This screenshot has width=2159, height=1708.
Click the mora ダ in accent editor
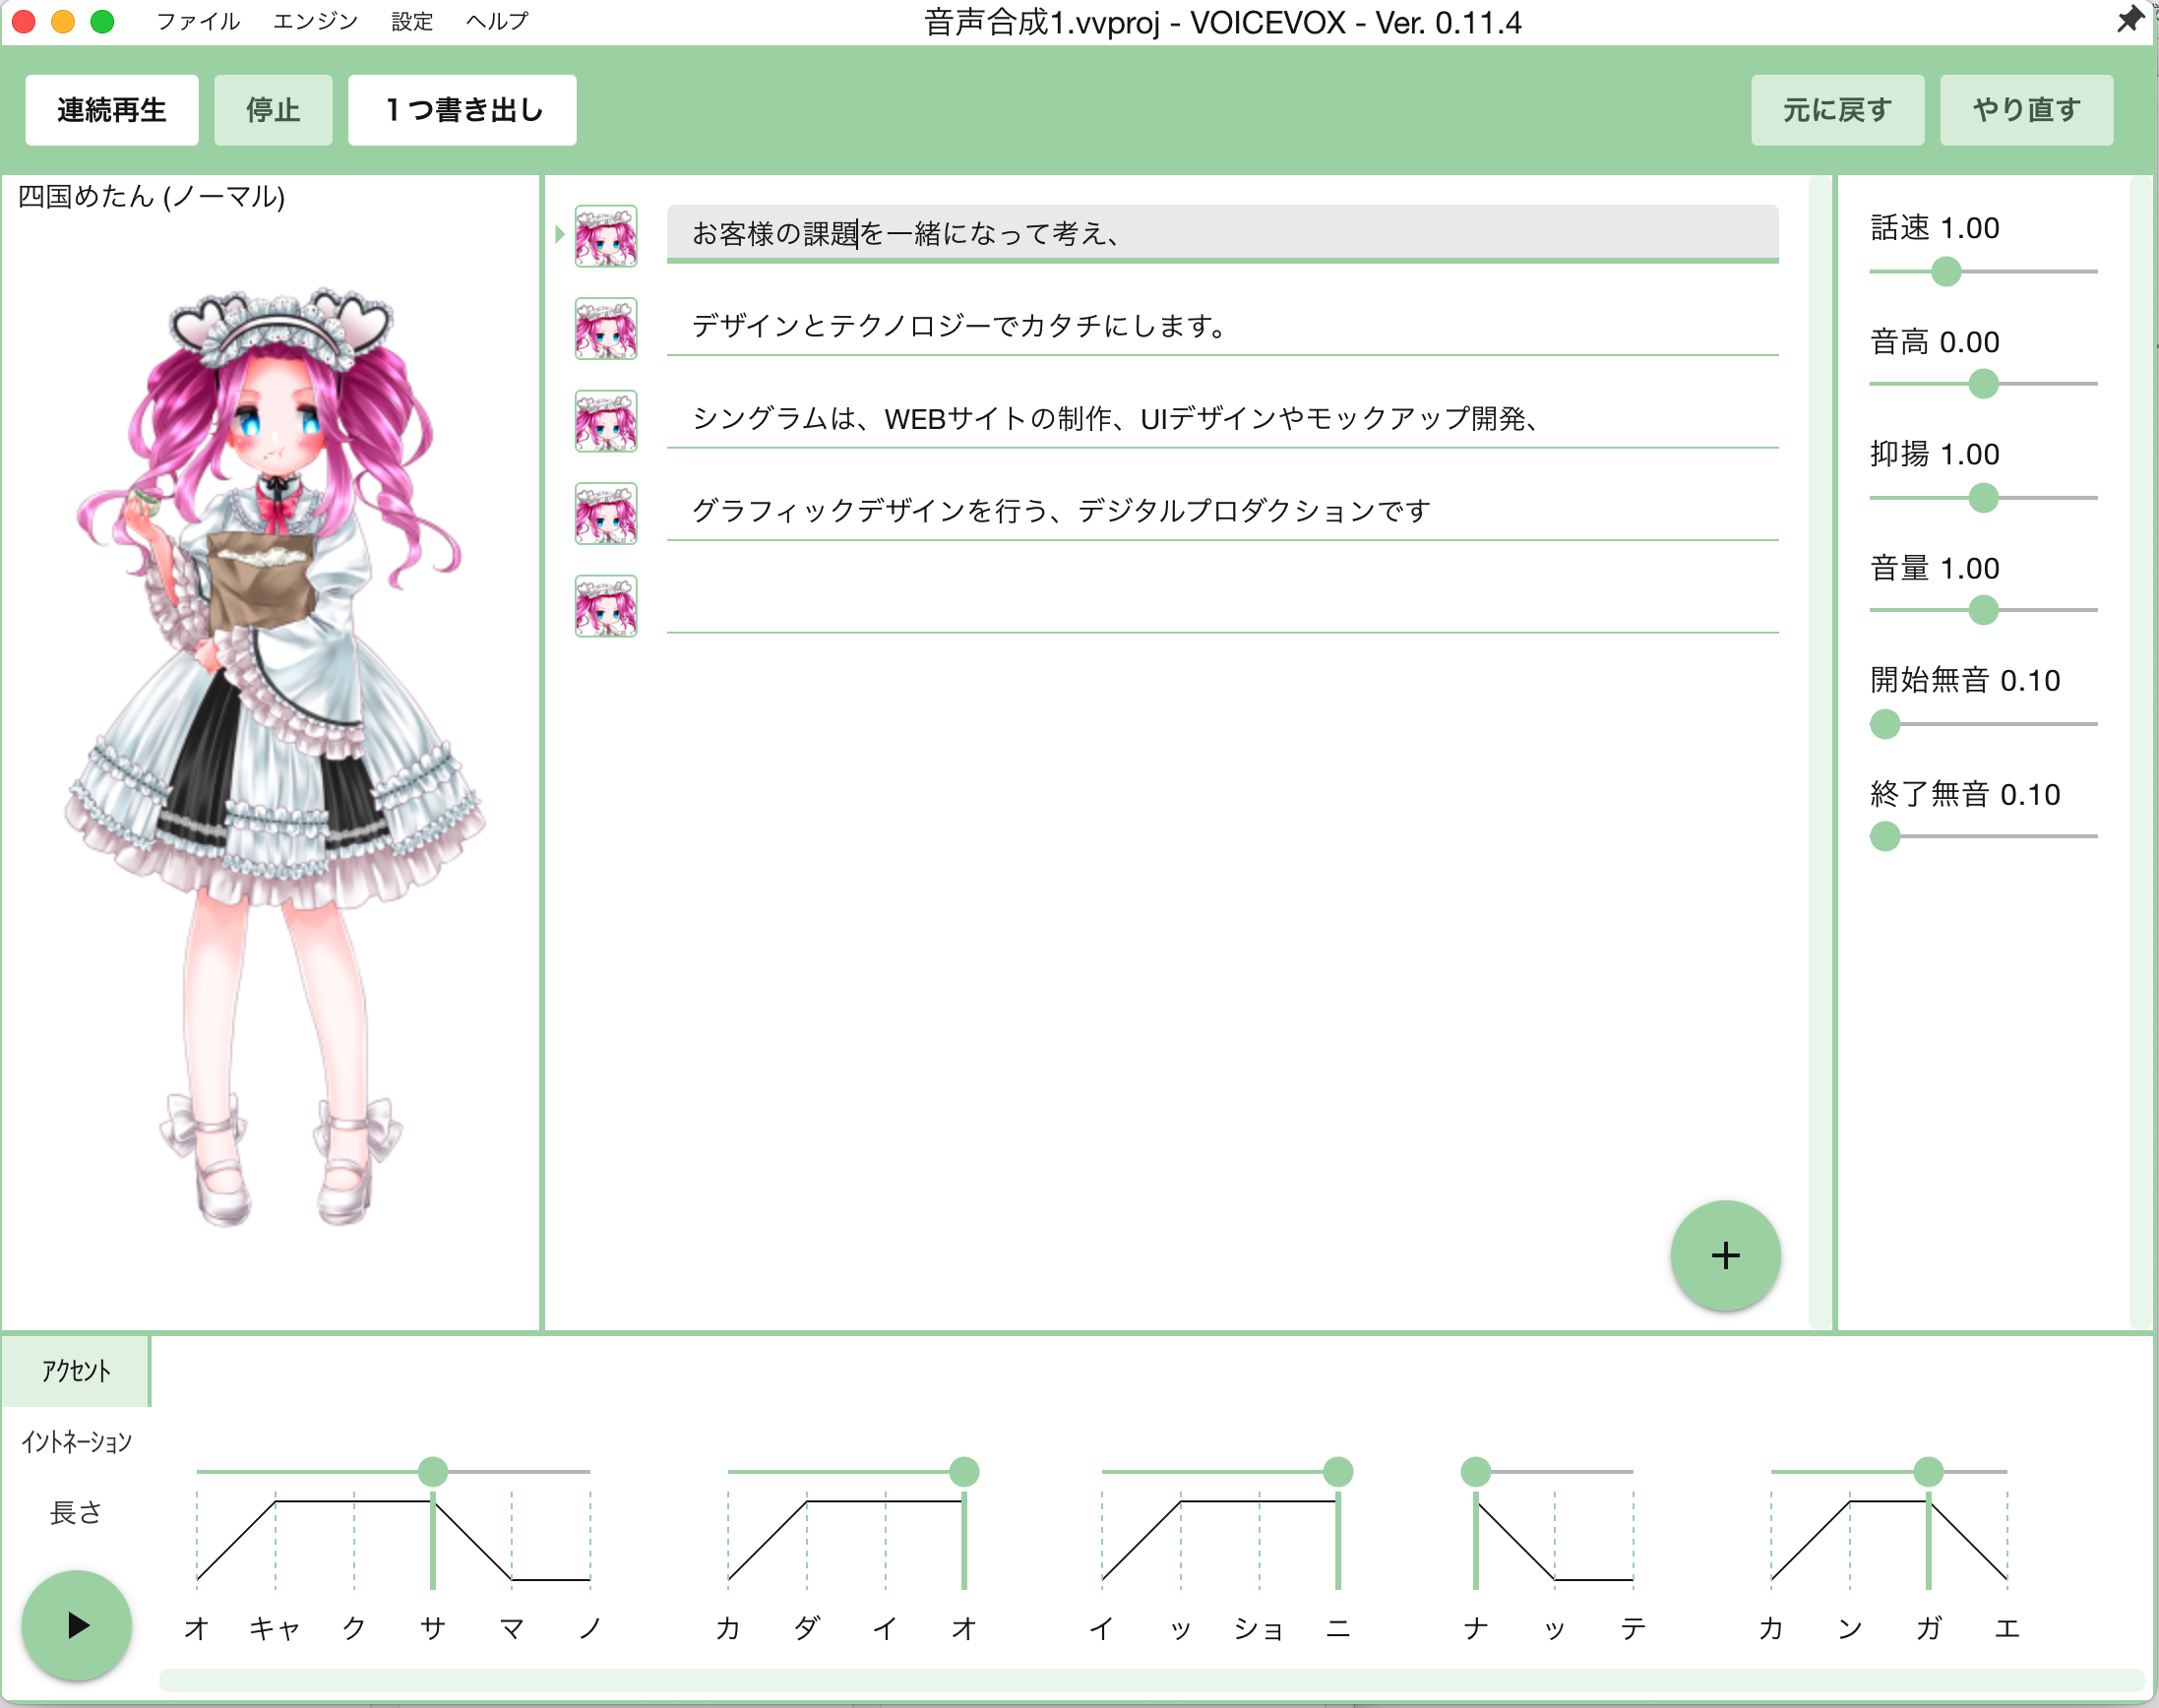(x=806, y=1629)
